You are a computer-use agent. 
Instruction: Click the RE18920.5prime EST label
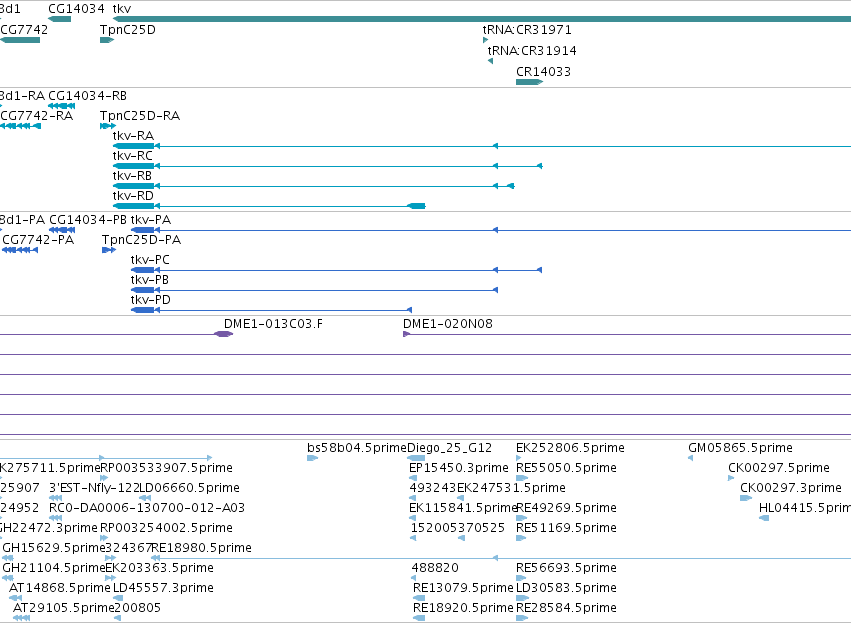point(463,608)
